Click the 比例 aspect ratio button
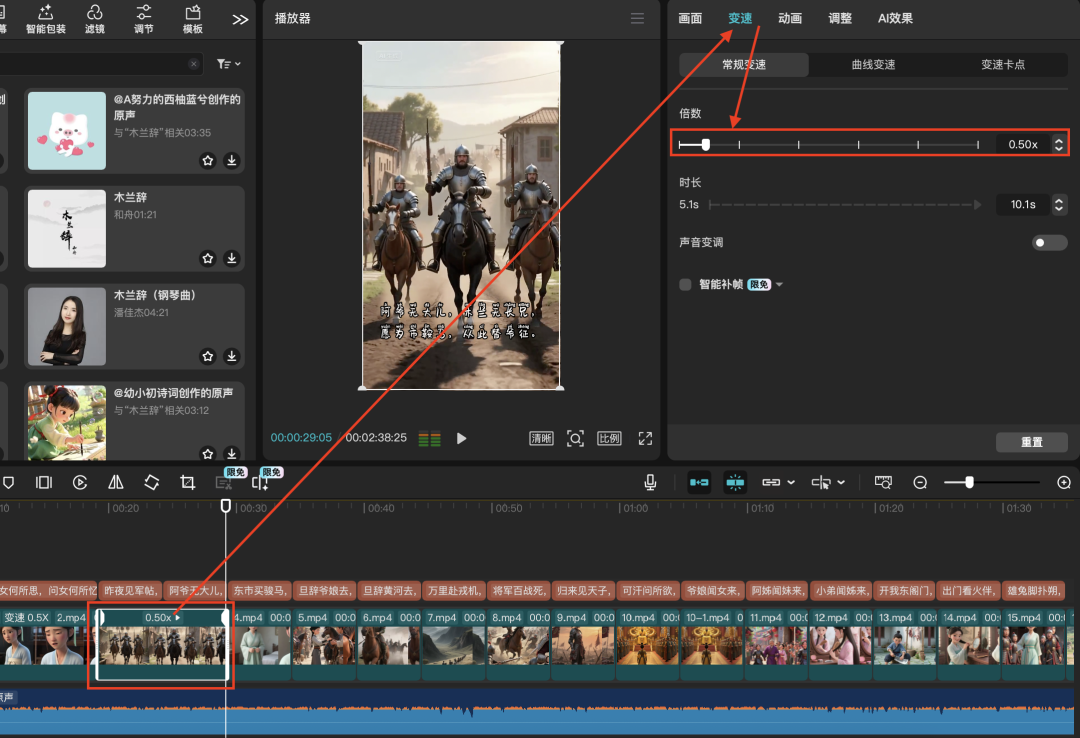Screen dimensions: 1080x738 coord(608,439)
